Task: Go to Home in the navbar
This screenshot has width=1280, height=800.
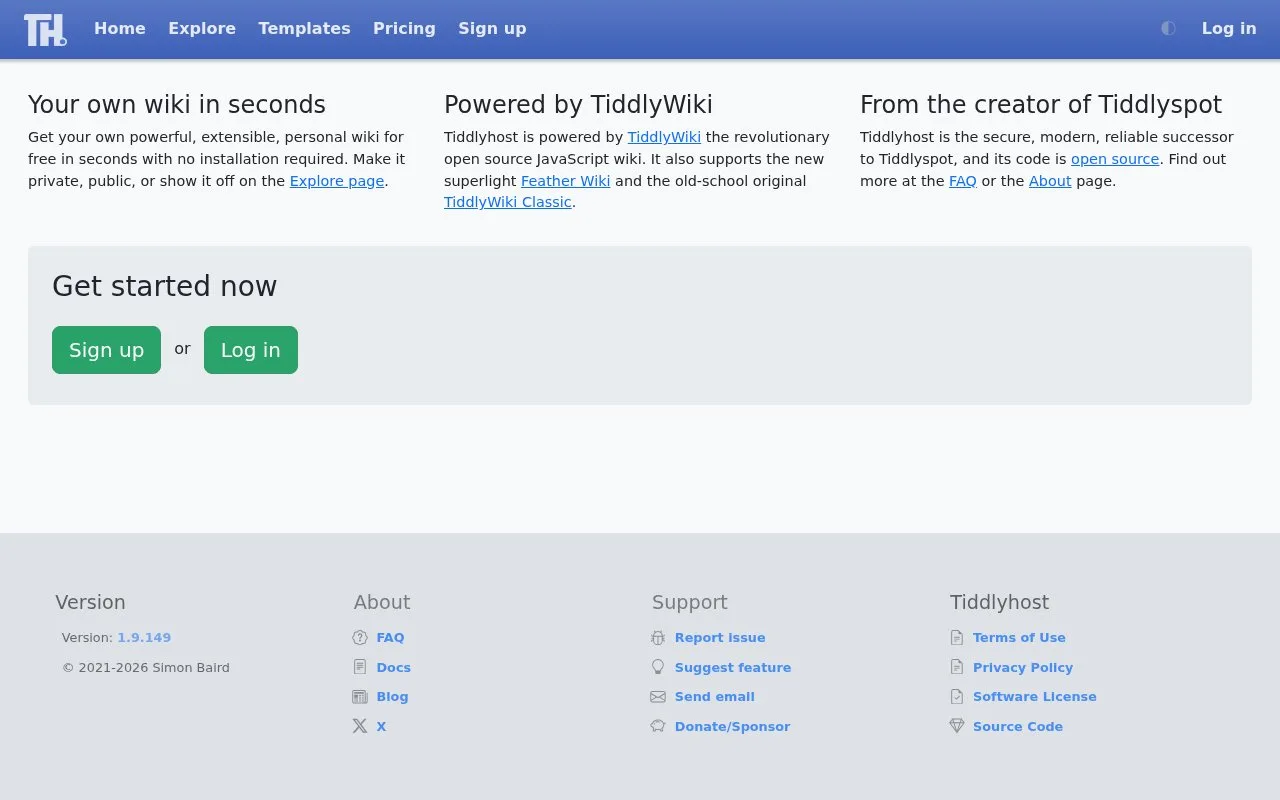Action: click(120, 29)
